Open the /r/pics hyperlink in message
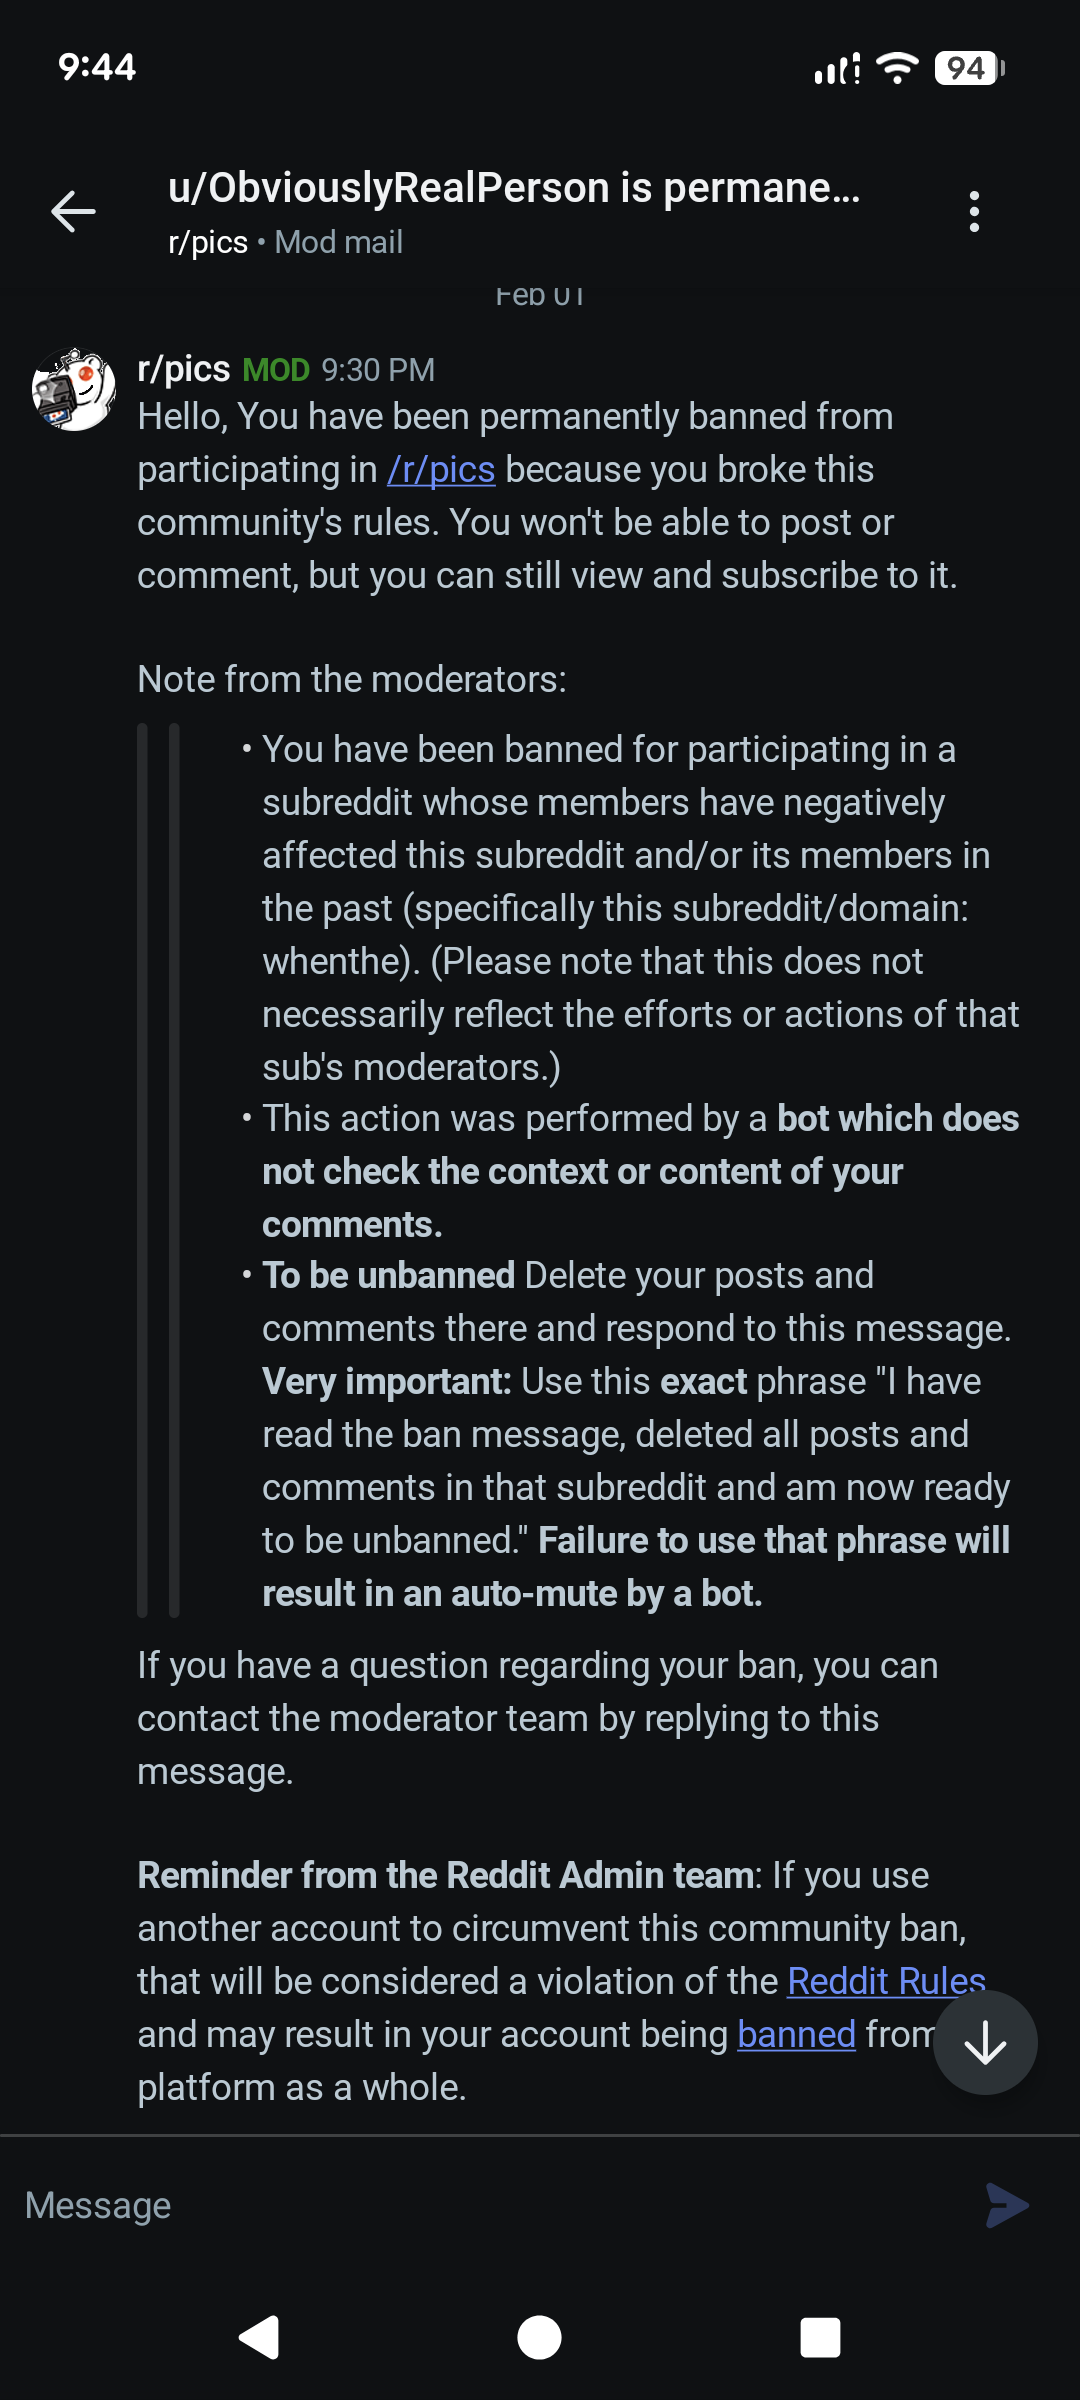 (441, 469)
